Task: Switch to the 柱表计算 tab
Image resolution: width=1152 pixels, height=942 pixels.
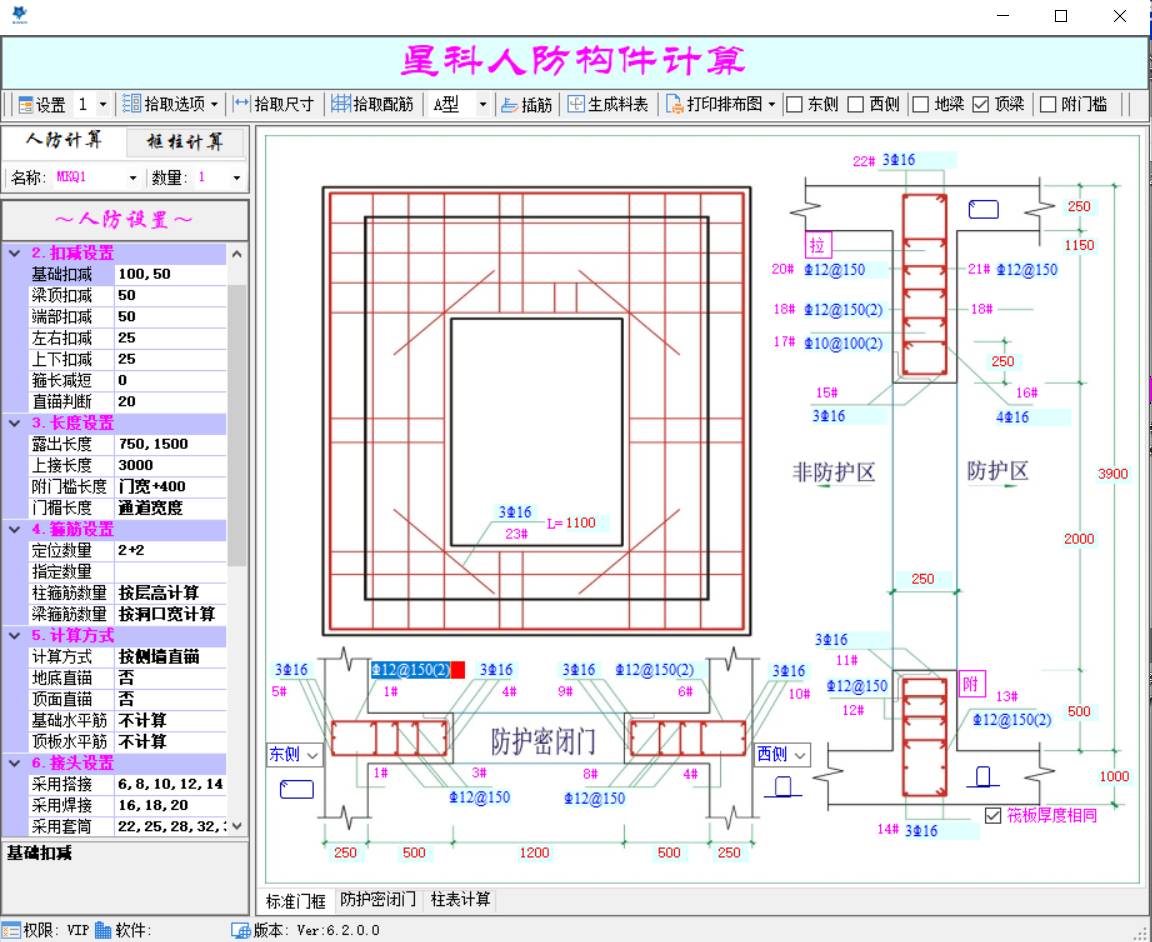Action: [x=461, y=899]
